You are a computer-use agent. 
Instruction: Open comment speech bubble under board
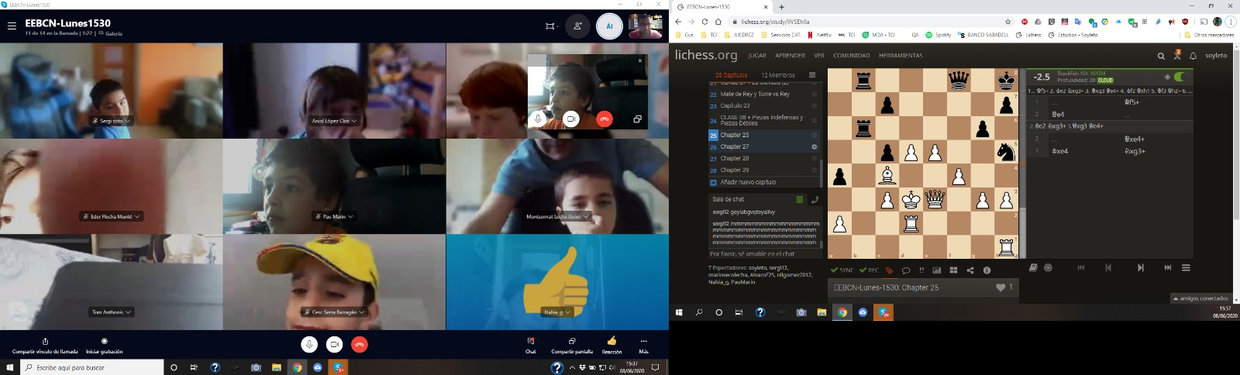pos(905,270)
